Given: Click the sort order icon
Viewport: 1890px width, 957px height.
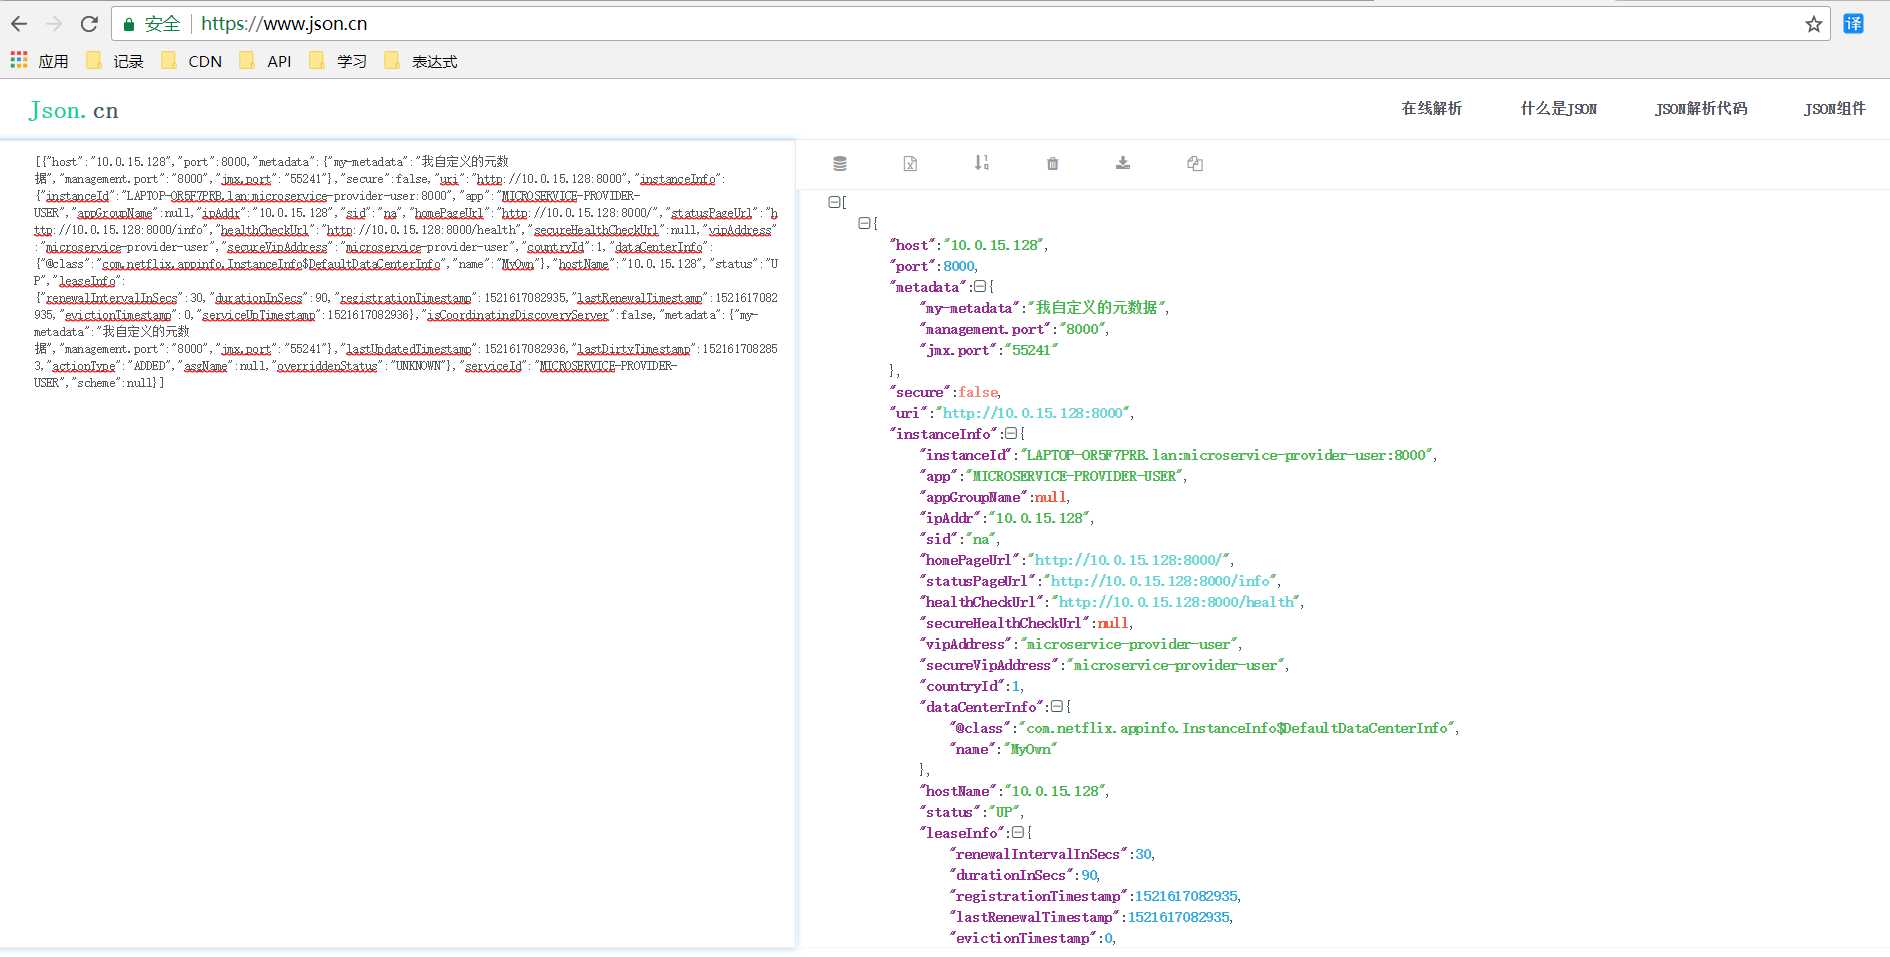Looking at the screenshot, I should (981, 162).
